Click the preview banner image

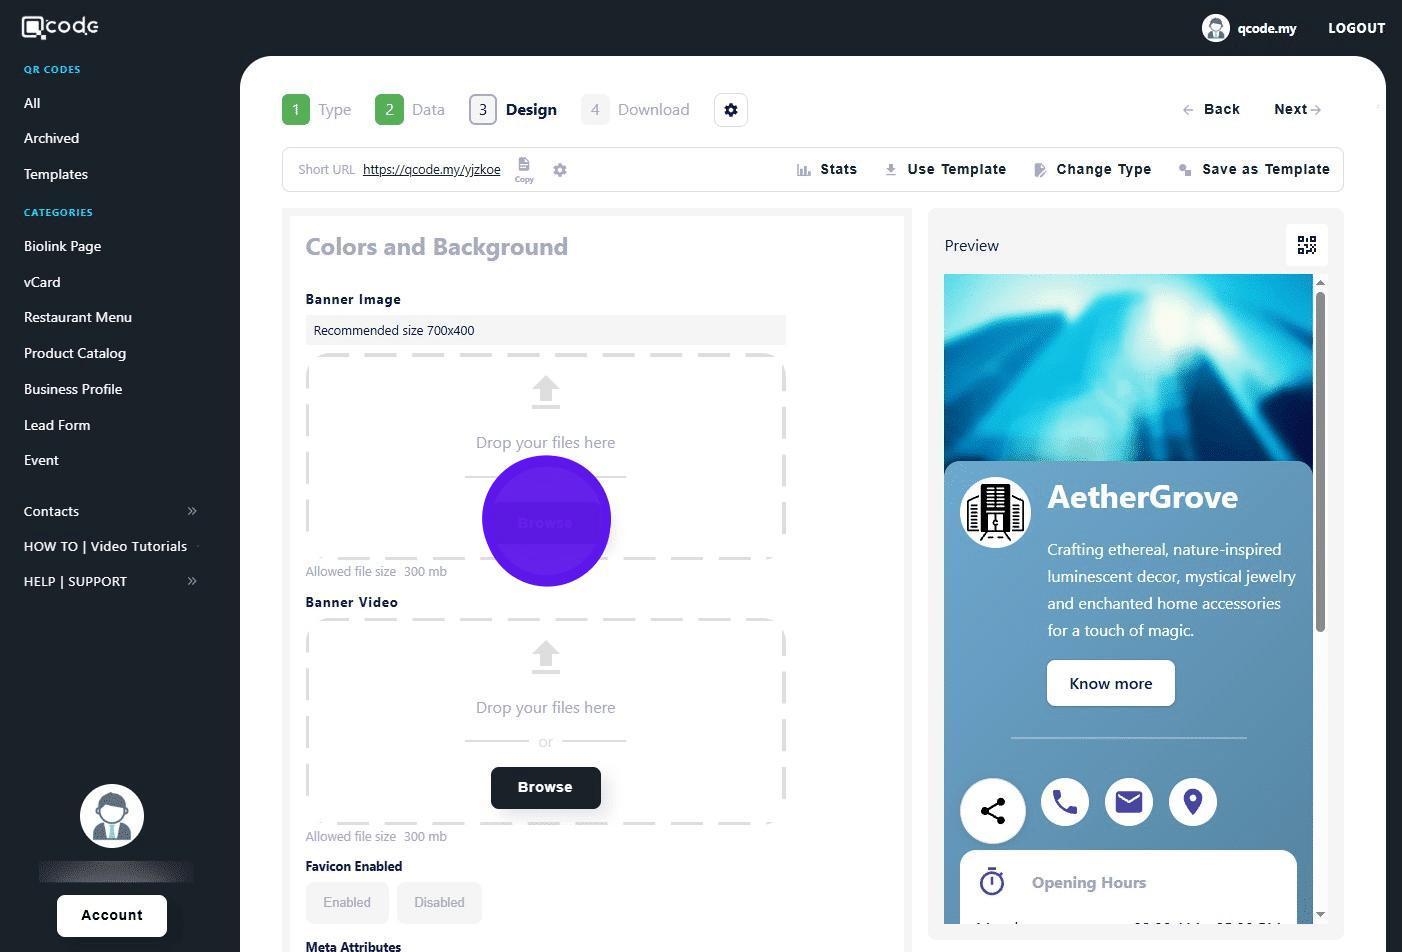coord(1128,368)
